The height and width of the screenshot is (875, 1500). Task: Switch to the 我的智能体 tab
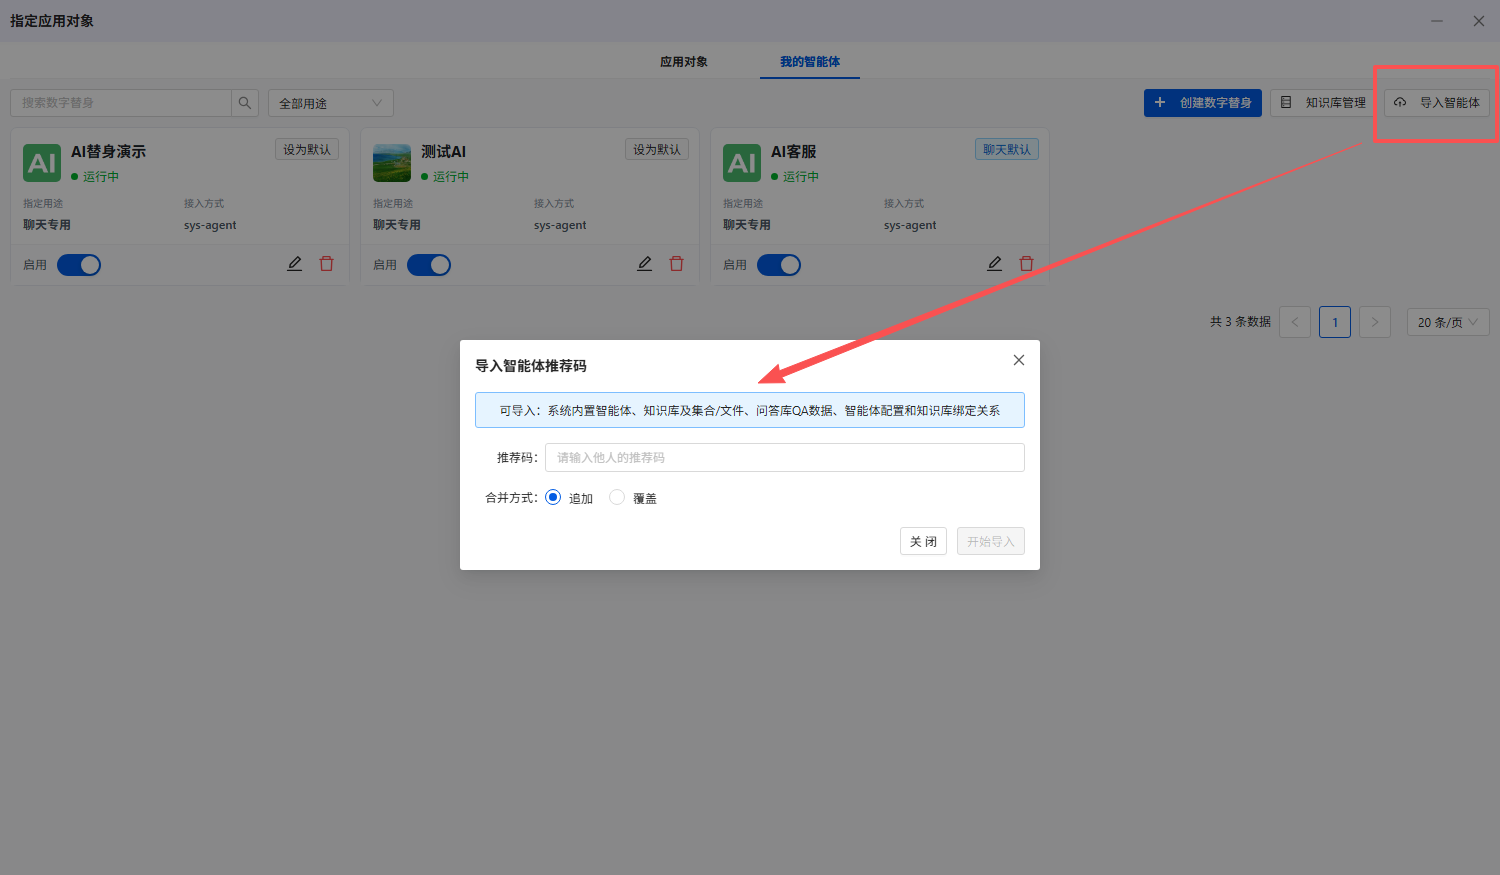click(x=810, y=62)
